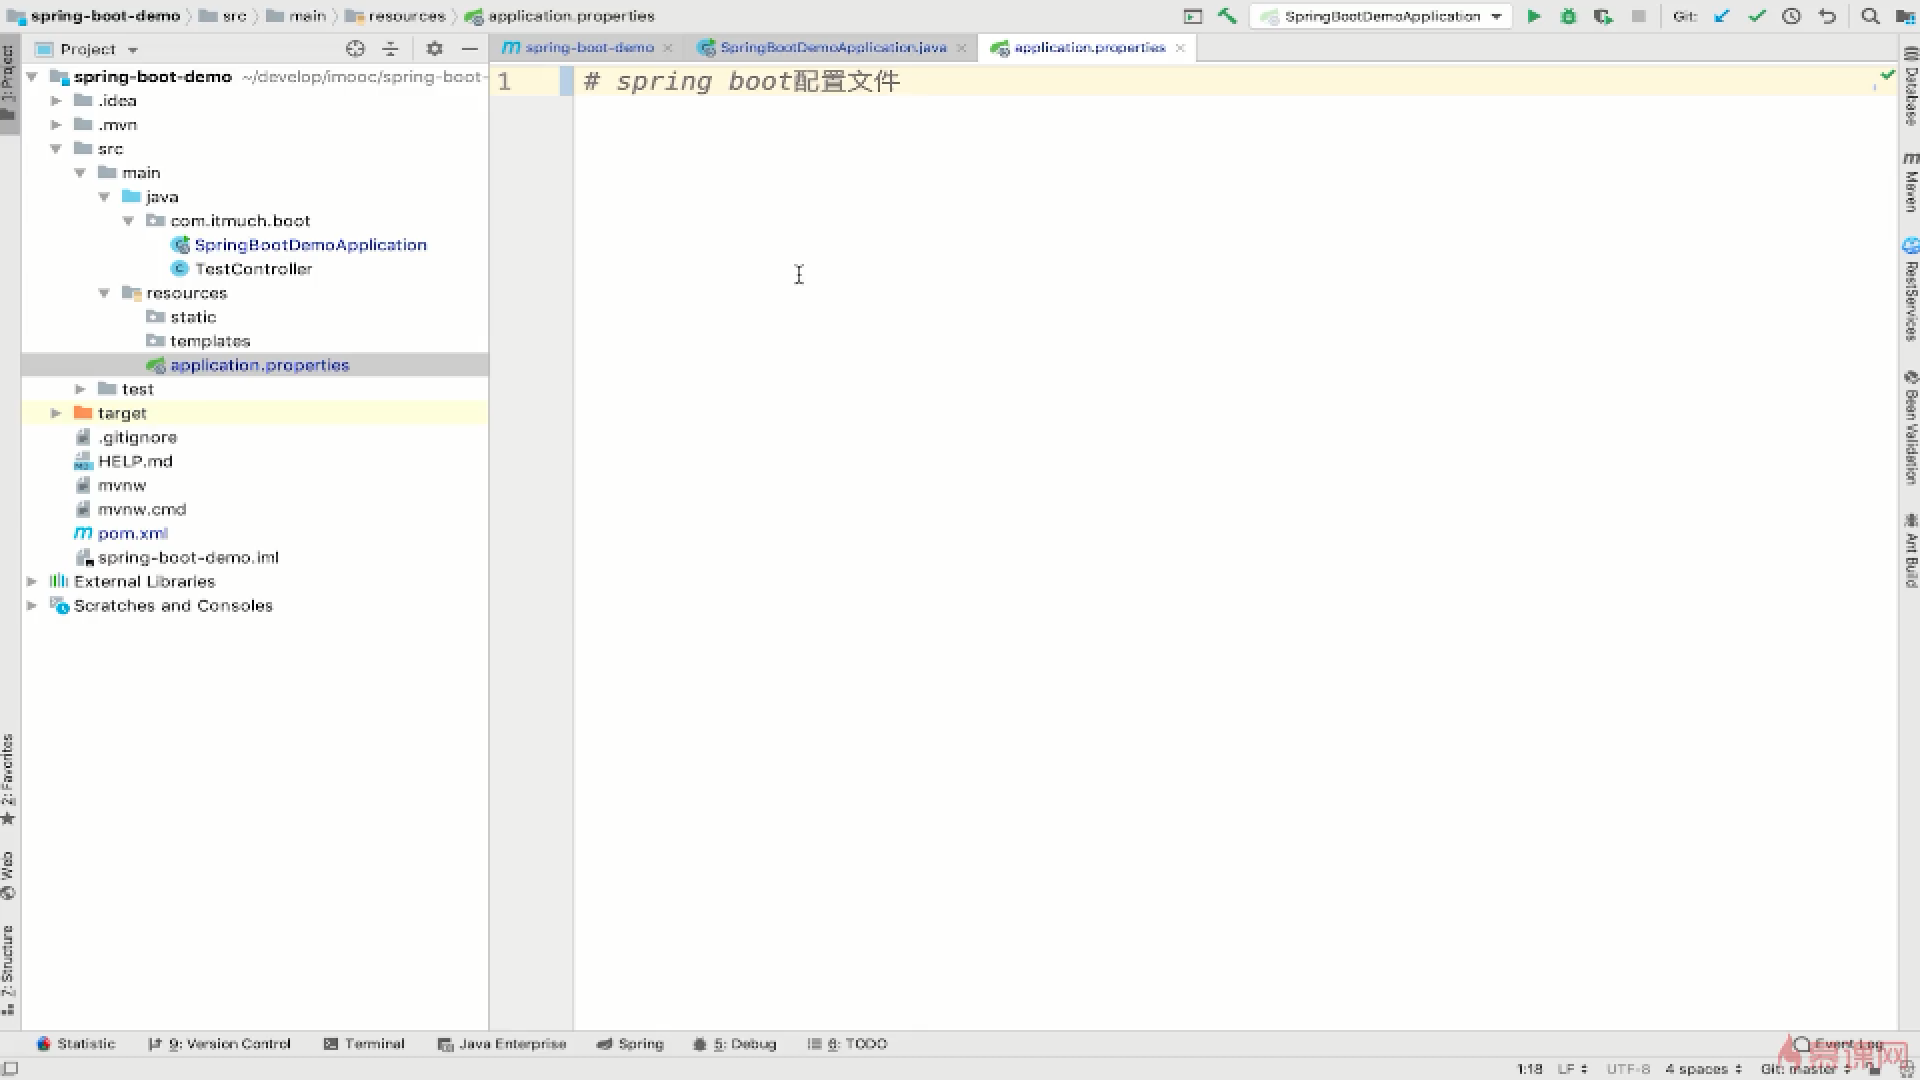Viewport: 1920px width, 1080px height.
Task: Open the Database side tool window
Action: coord(1909,86)
